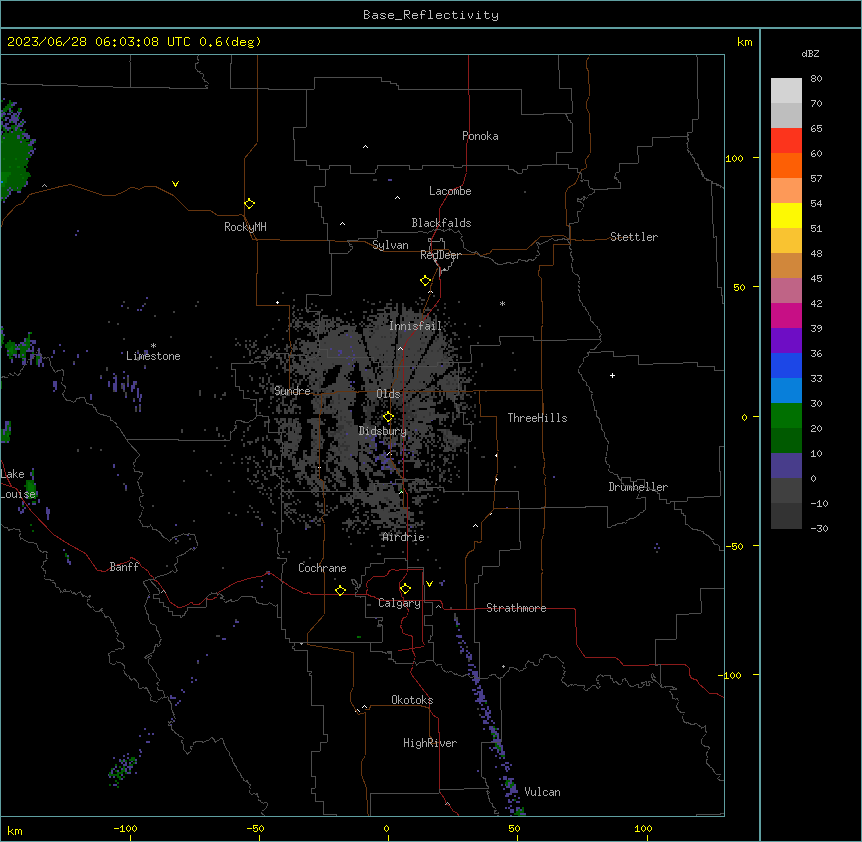The image size is (862, 842).
Task: Click the ThreeHills town label
Action: coord(537,418)
